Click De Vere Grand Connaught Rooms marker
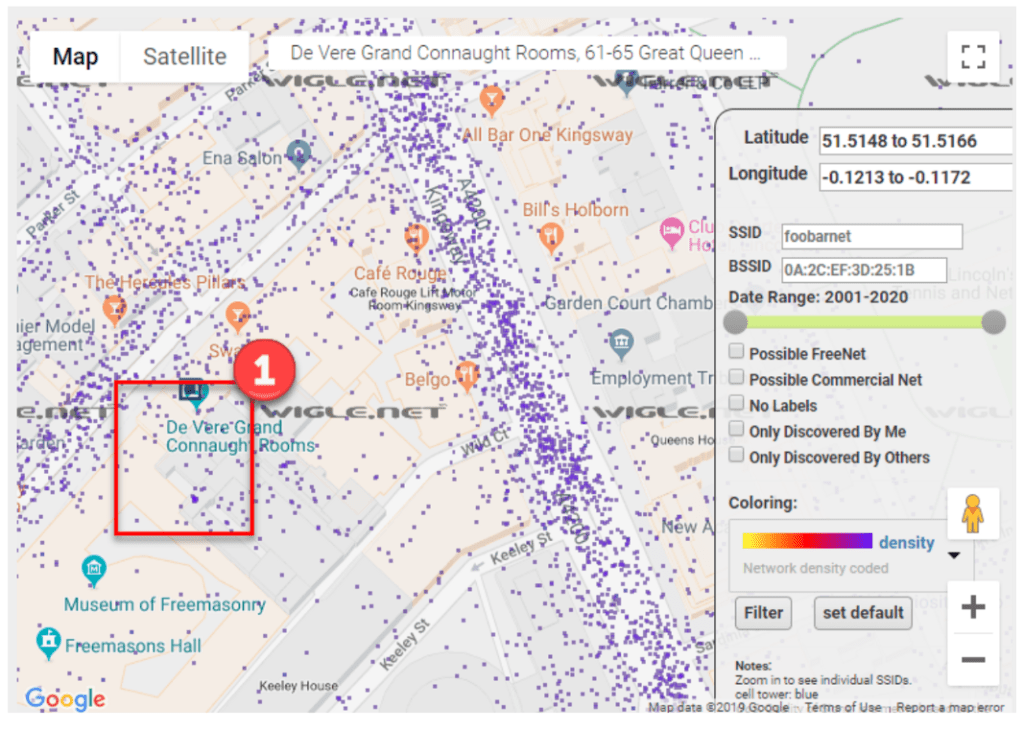This screenshot has width=1024, height=730. [x=195, y=394]
